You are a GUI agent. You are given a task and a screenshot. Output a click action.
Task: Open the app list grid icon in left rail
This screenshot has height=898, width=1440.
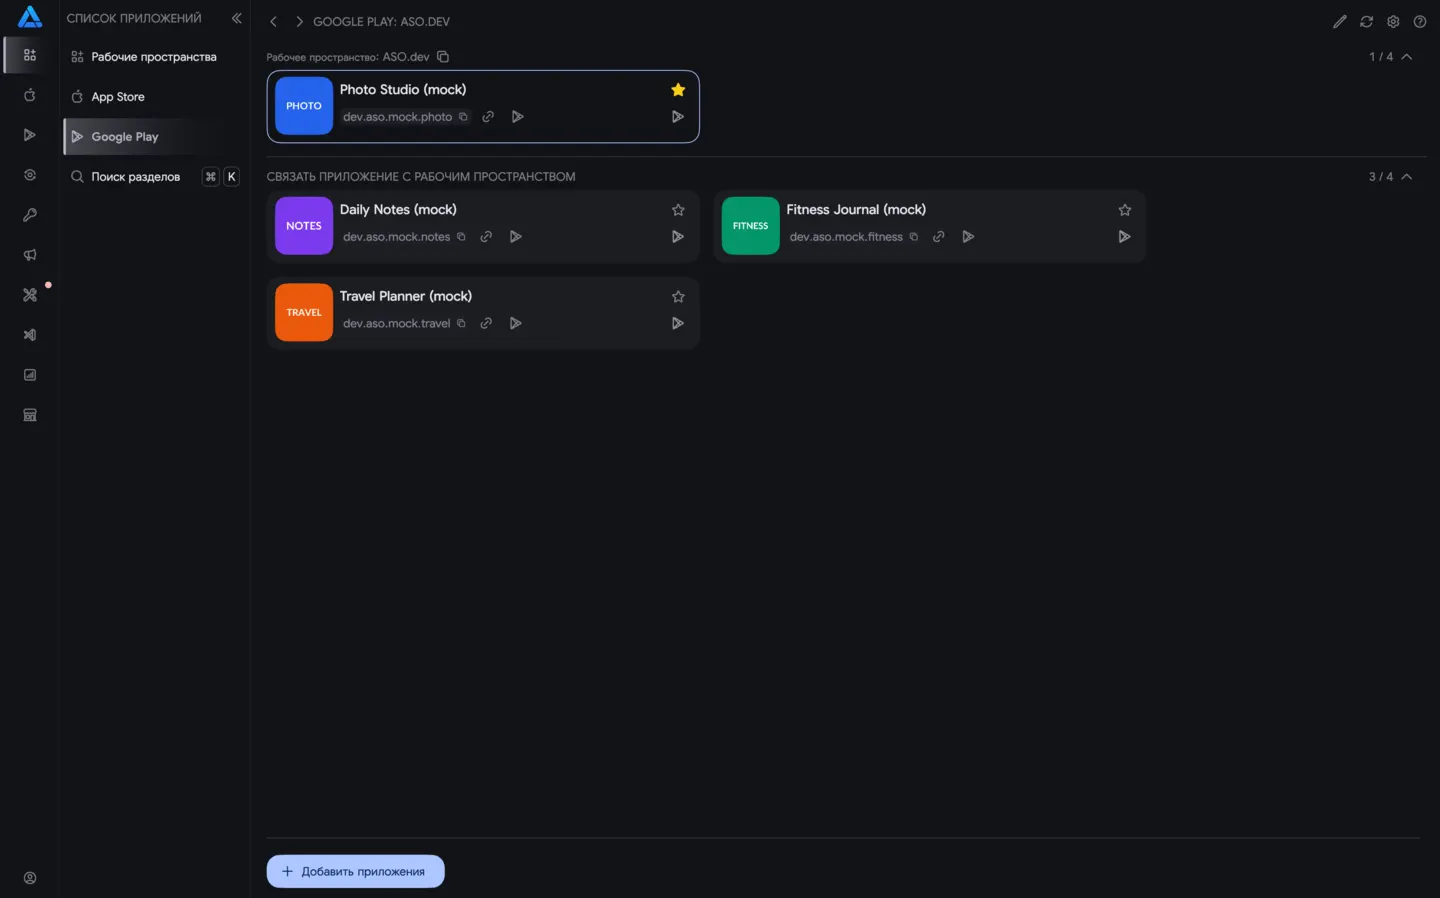coord(30,55)
